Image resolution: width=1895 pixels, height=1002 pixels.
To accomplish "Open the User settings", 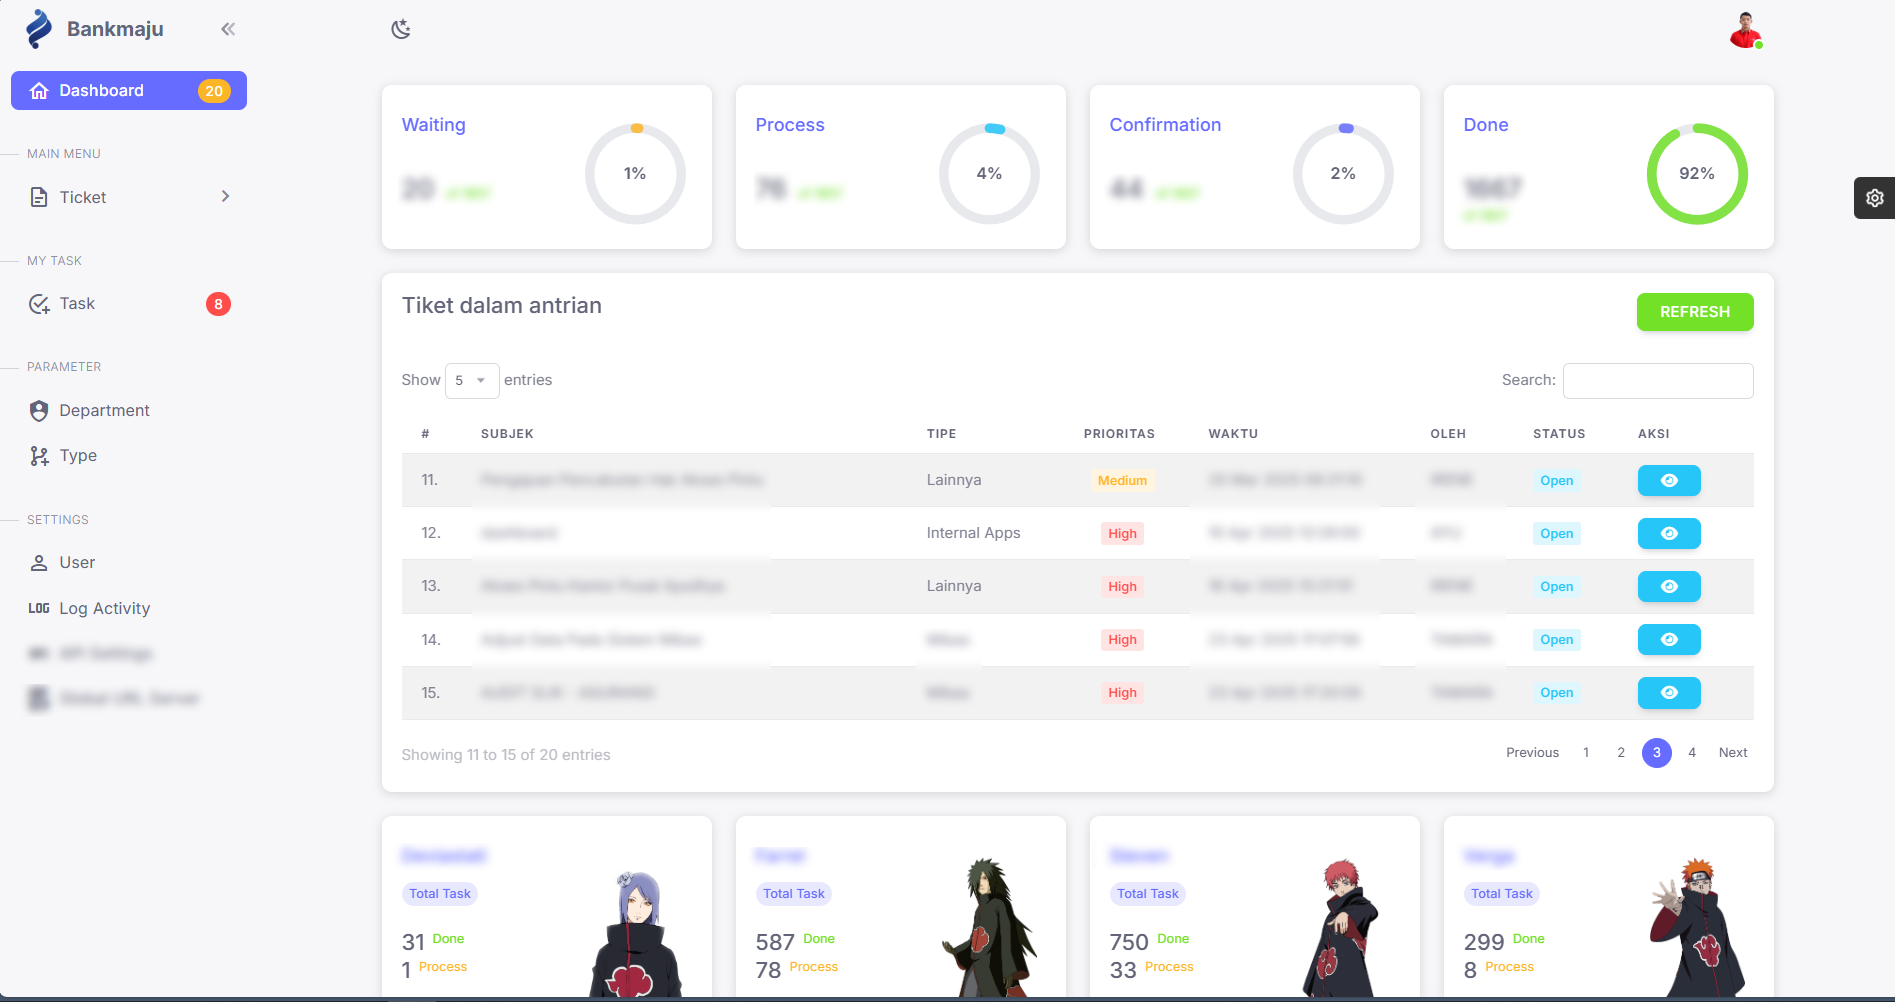I will [77, 562].
